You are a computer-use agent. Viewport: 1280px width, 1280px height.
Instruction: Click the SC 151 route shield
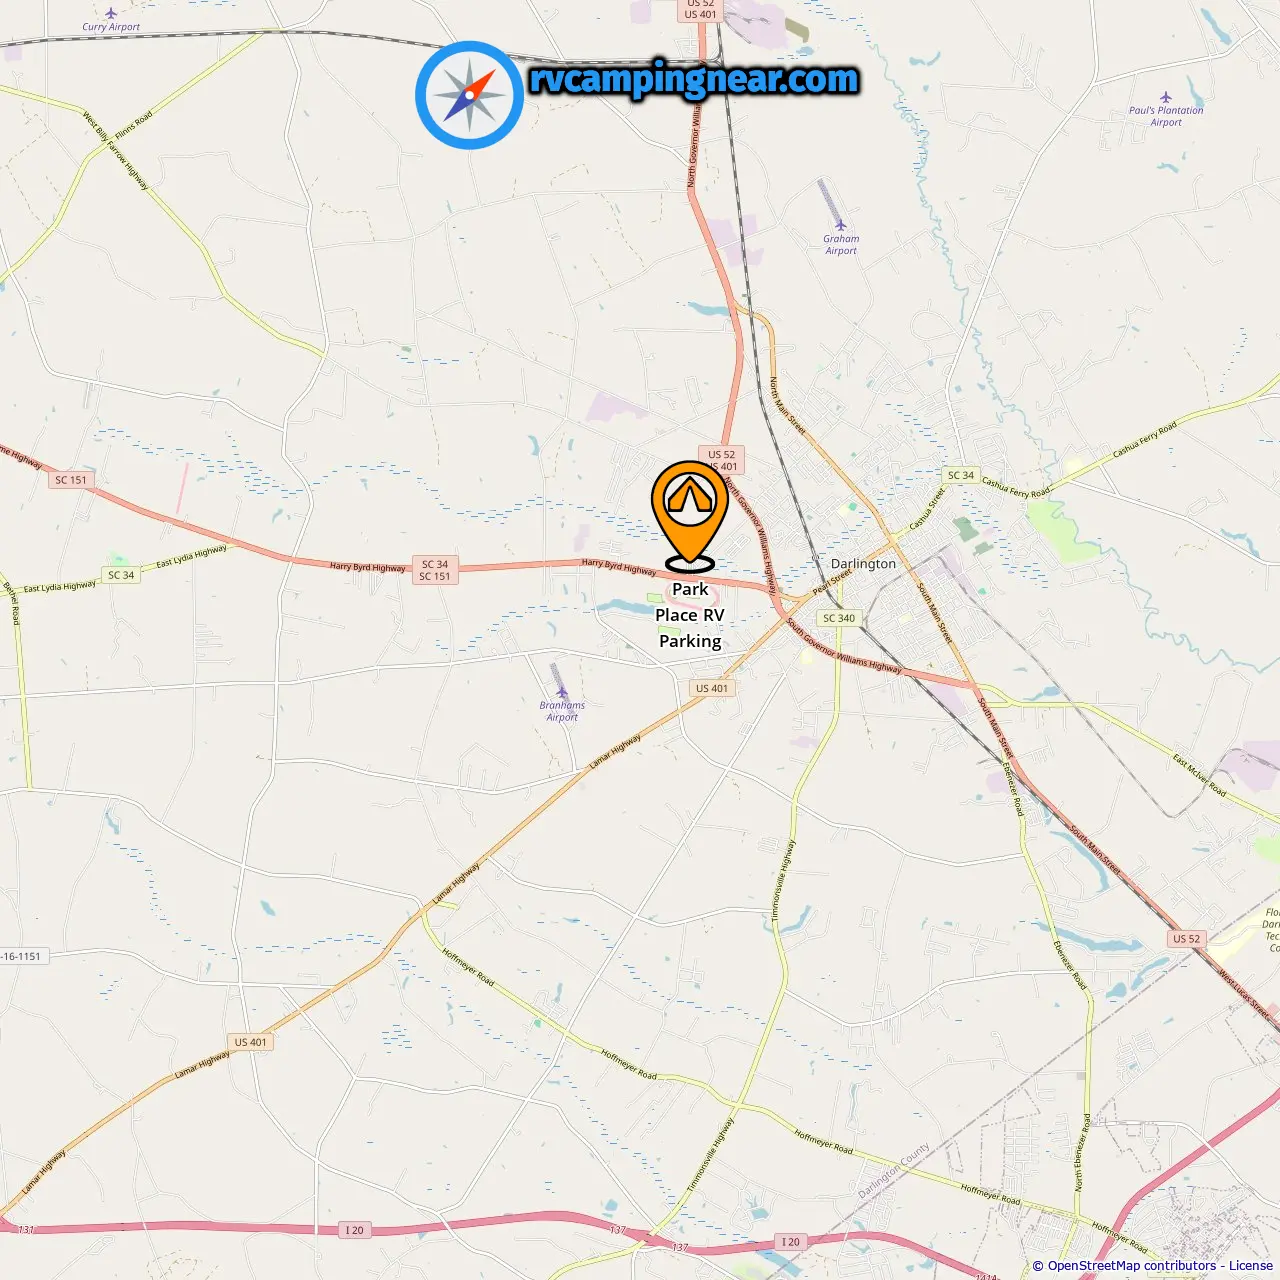[x=71, y=480]
